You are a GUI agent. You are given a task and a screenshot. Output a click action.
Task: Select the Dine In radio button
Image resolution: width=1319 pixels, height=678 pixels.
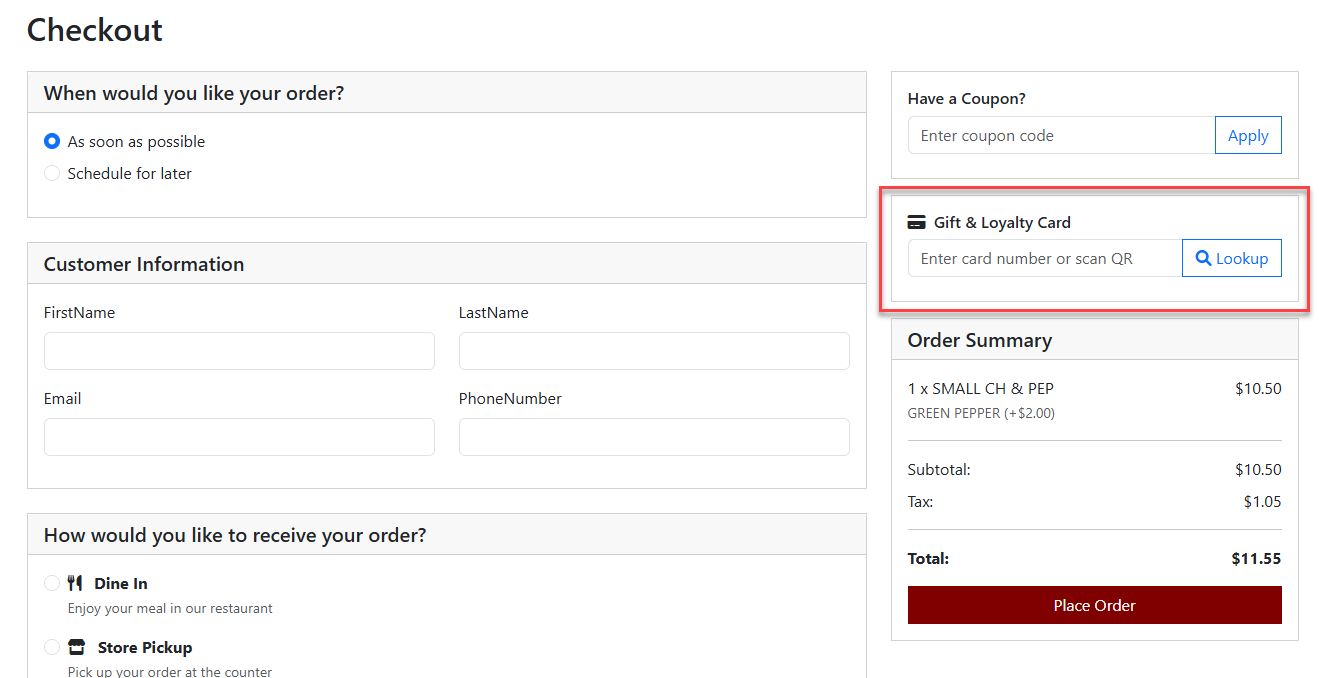pos(52,583)
